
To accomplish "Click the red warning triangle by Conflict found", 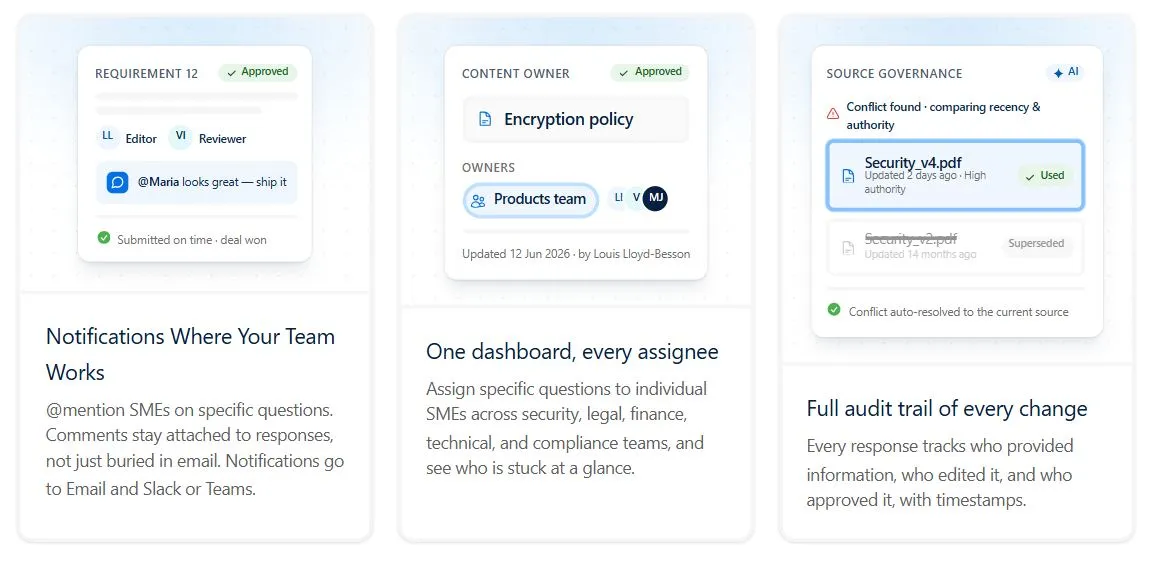I will point(833,113).
